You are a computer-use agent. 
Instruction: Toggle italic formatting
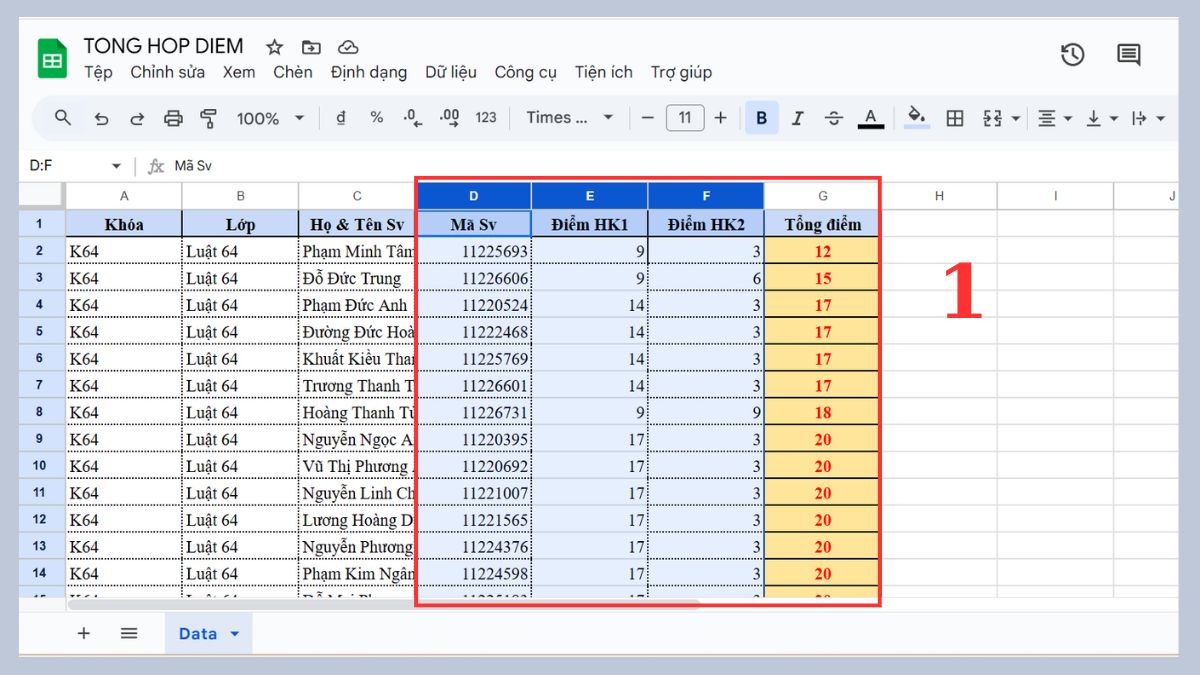point(797,118)
